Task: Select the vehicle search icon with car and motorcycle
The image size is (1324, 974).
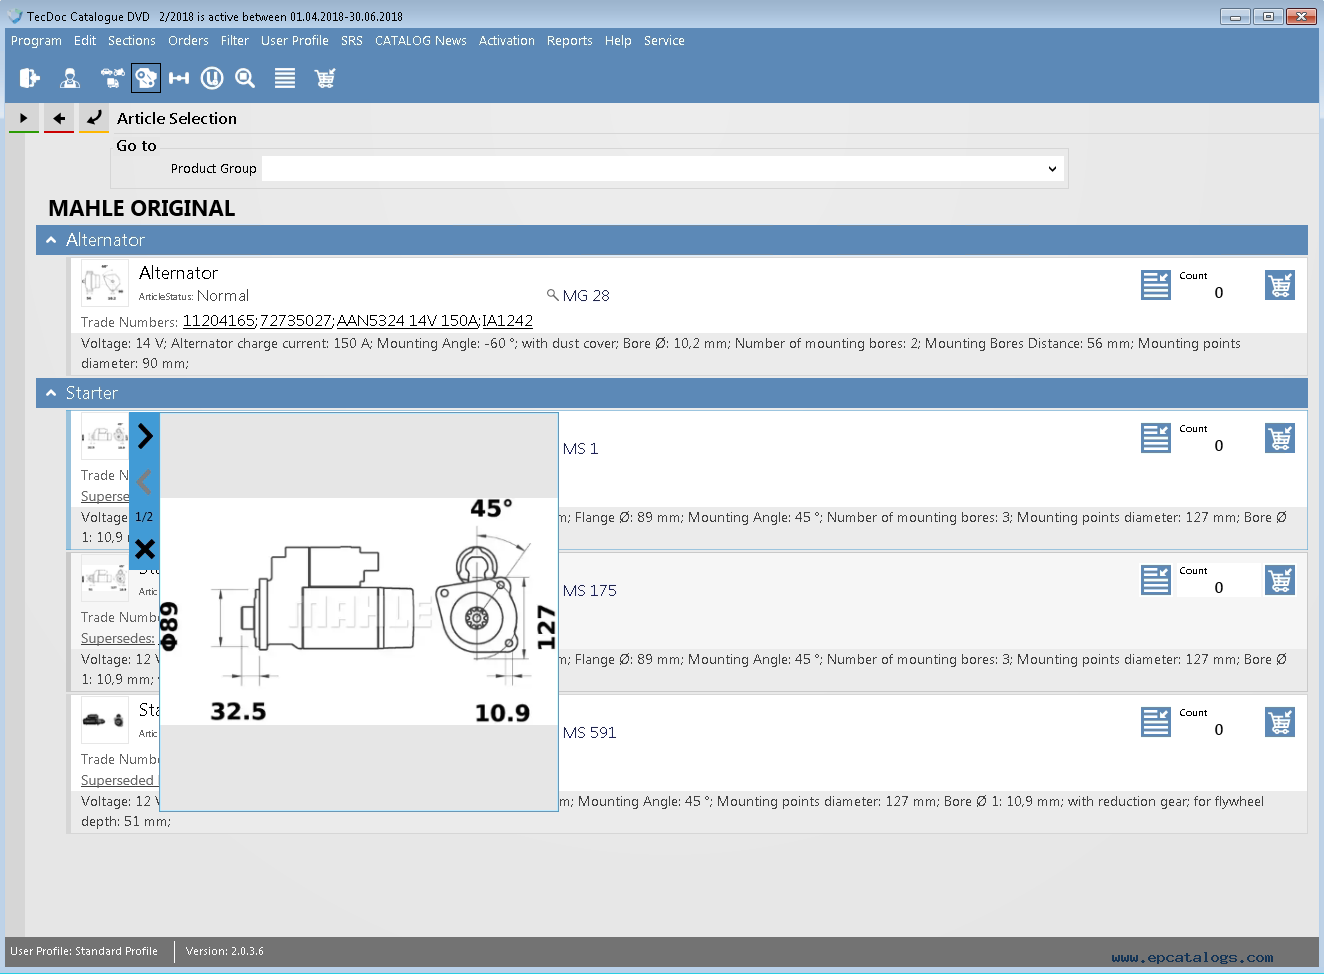Action: click(112, 78)
